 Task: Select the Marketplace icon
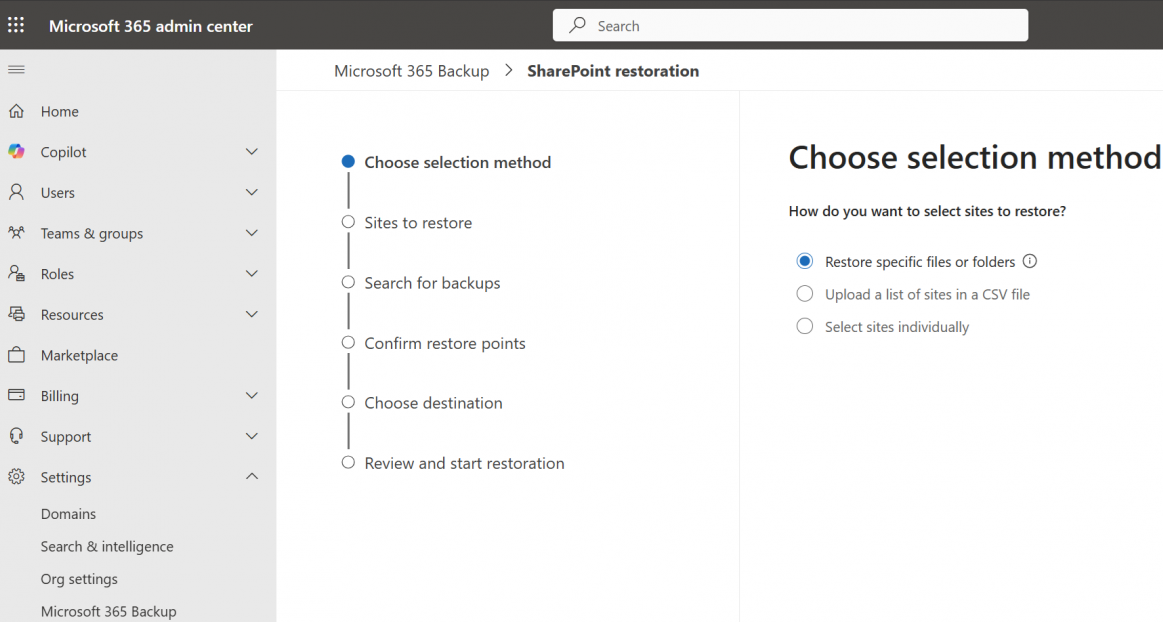(x=17, y=355)
